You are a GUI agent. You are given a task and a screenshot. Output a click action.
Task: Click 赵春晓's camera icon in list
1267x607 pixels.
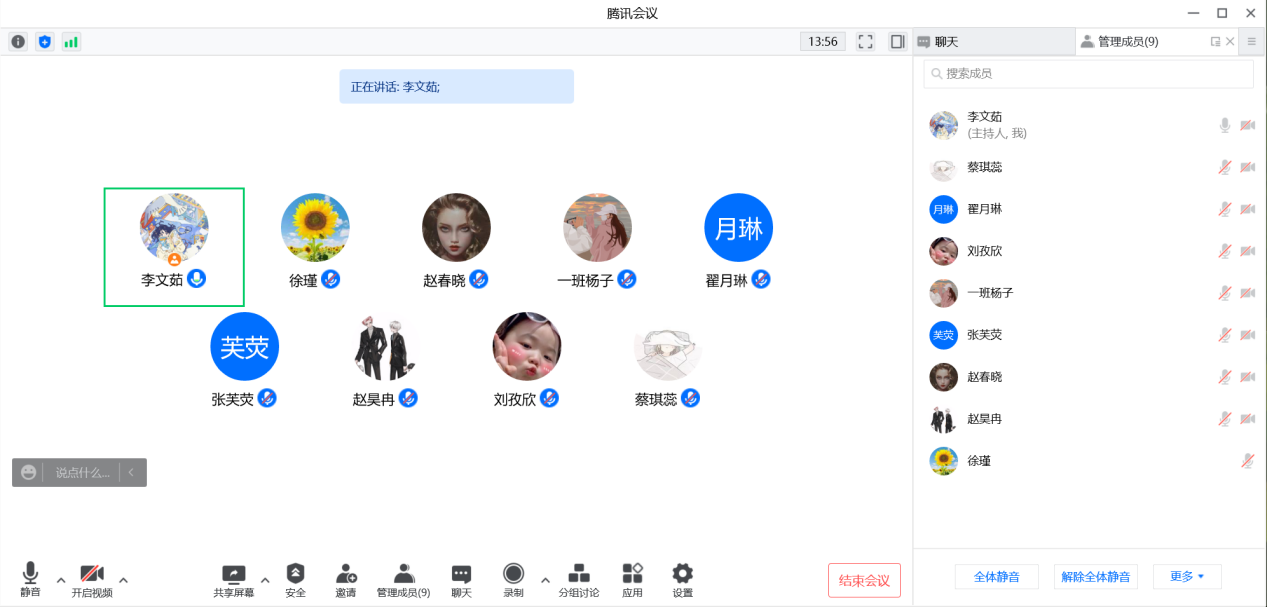(1248, 377)
